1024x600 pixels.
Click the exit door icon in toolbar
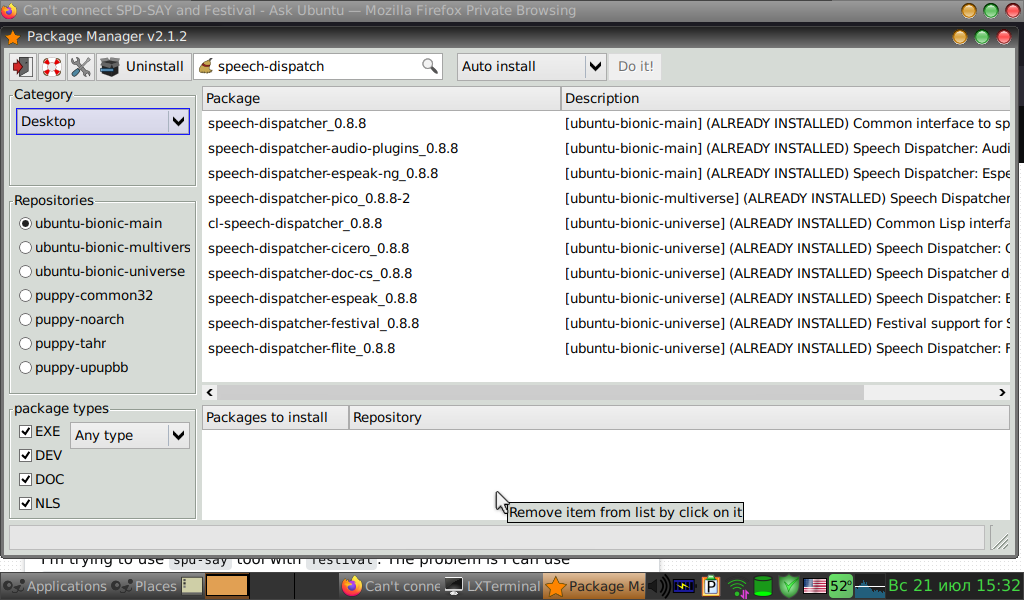pyautogui.click(x=23, y=67)
